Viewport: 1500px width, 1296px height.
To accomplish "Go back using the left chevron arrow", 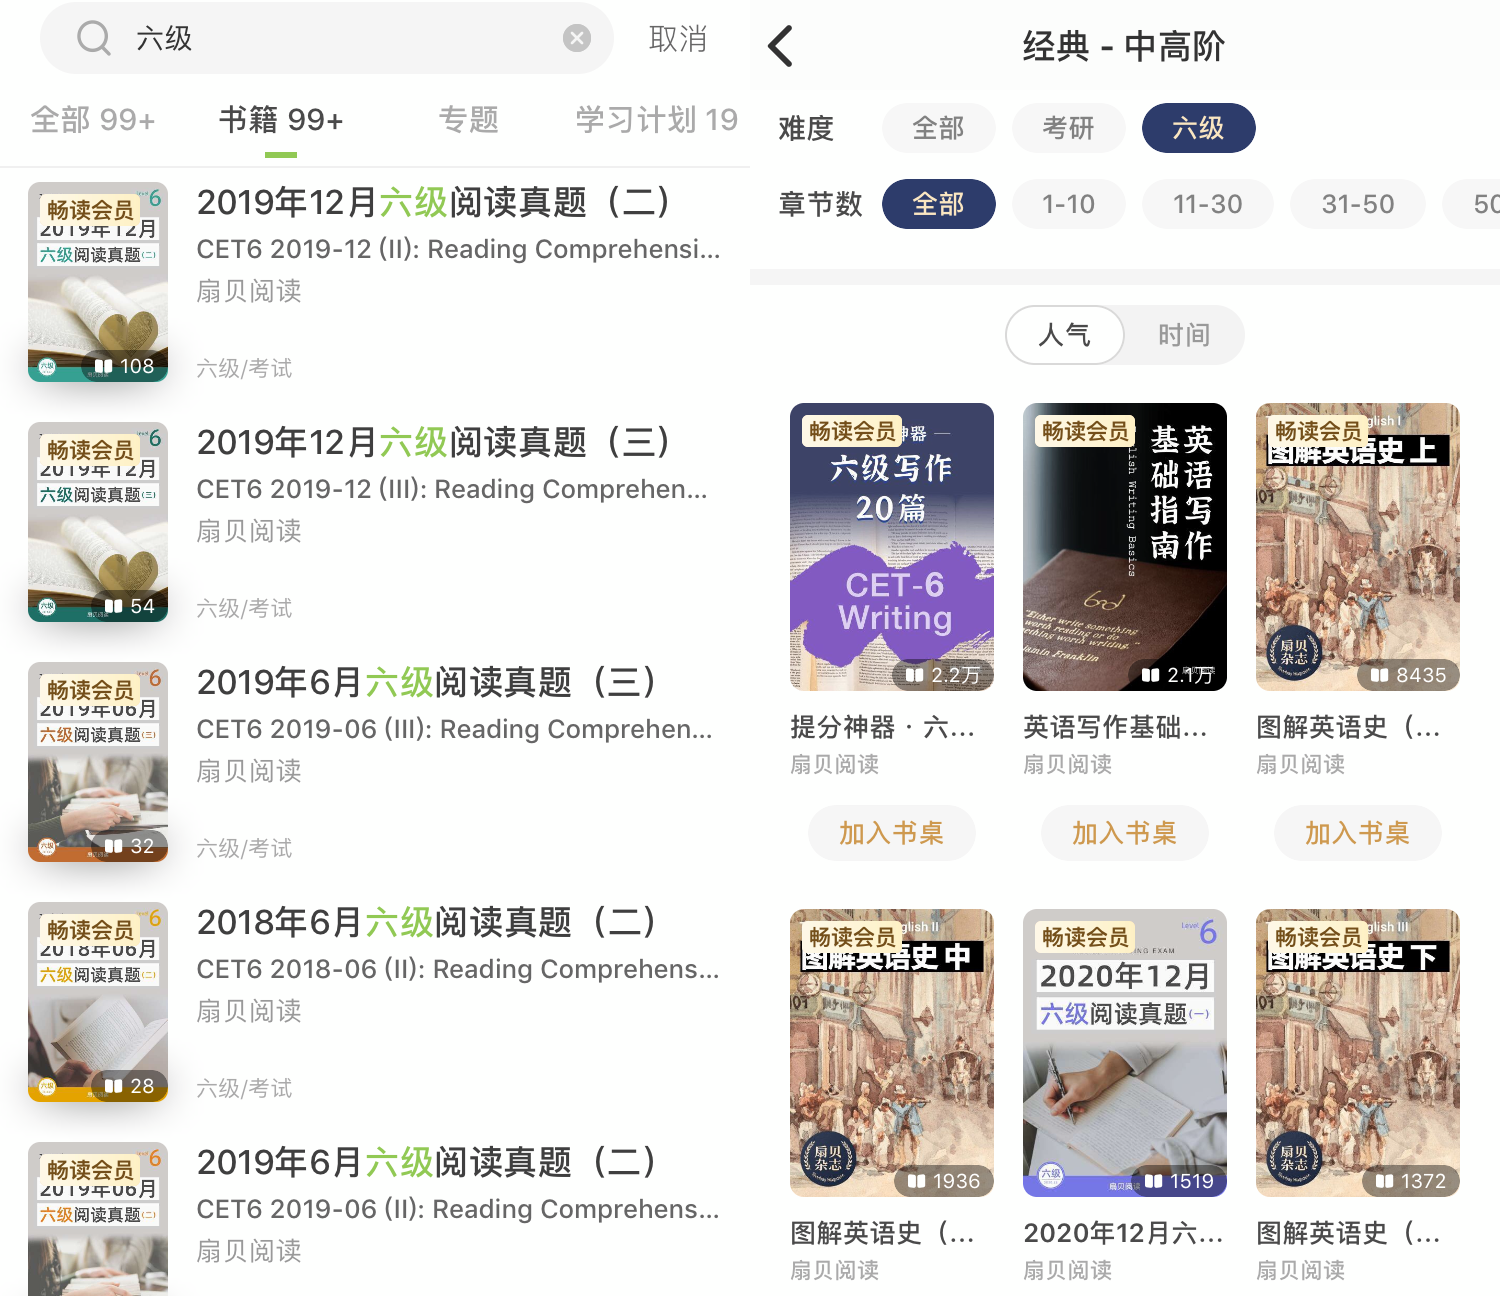I will point(781,46).
